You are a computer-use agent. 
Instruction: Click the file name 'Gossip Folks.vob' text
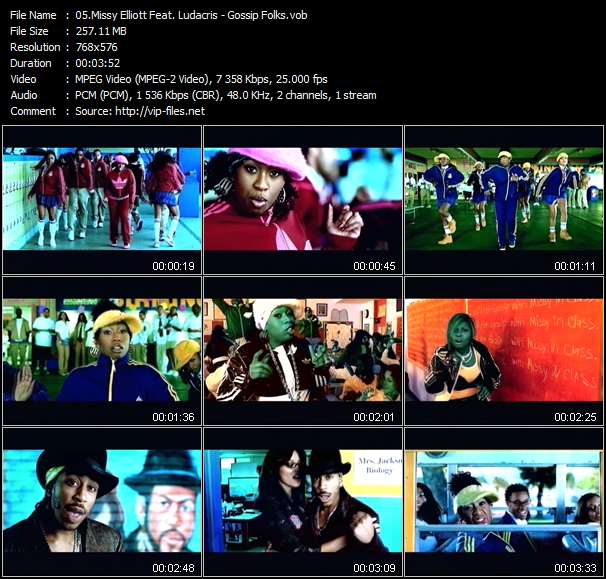pos(267,15)
